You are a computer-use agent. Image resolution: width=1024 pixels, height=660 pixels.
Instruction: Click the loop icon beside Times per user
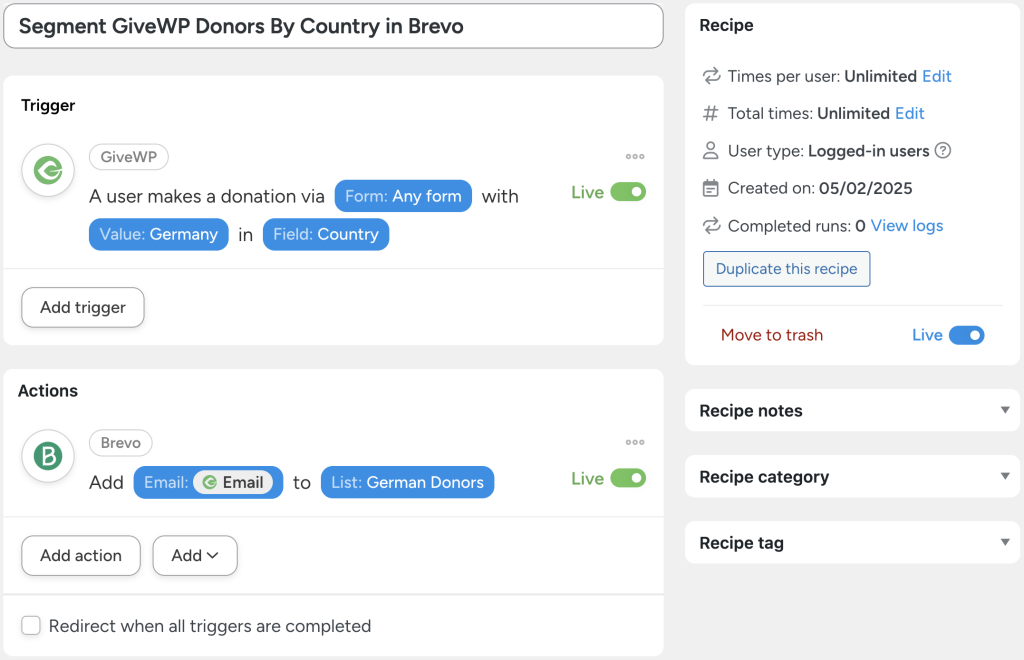tap(710, 76)
